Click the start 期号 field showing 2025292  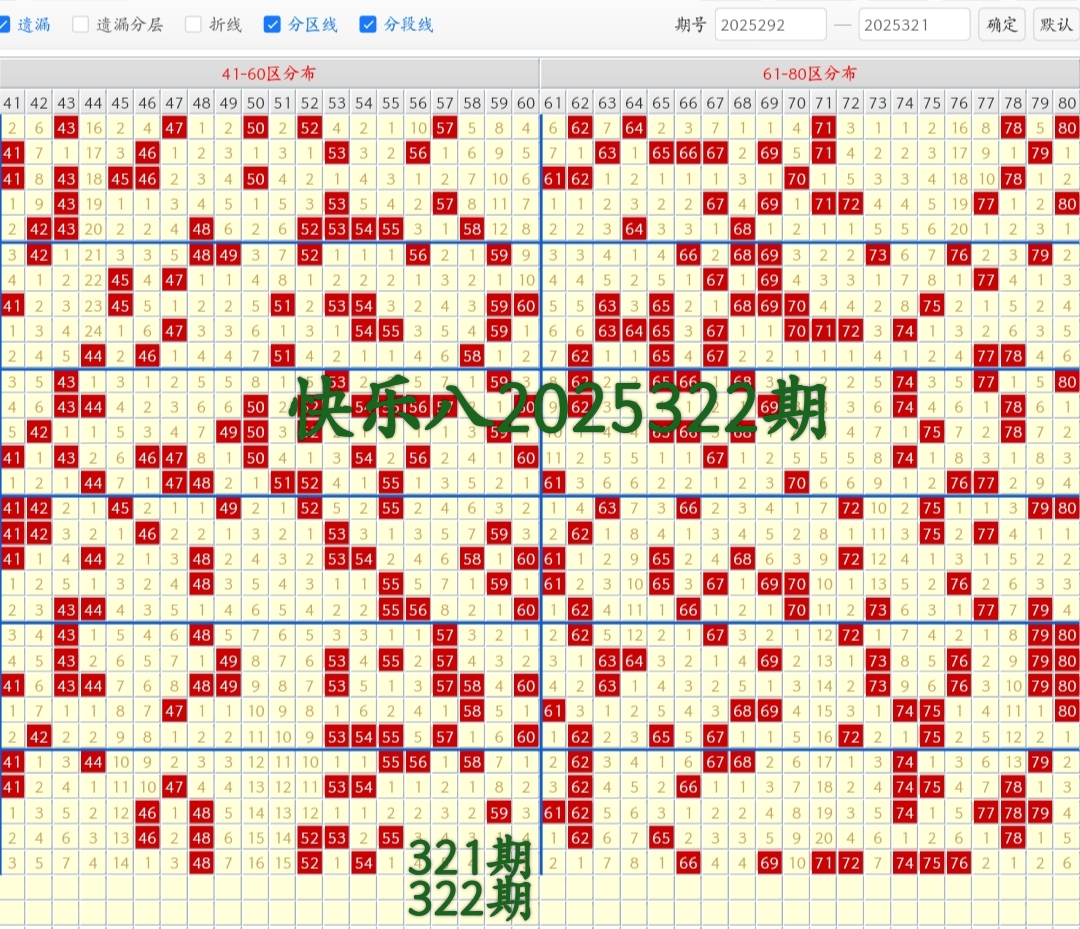tap(770, 25)
